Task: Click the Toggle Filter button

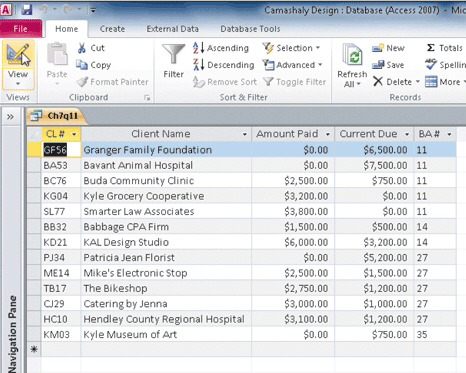Action: pyautogui.click(x=294, y=82)
